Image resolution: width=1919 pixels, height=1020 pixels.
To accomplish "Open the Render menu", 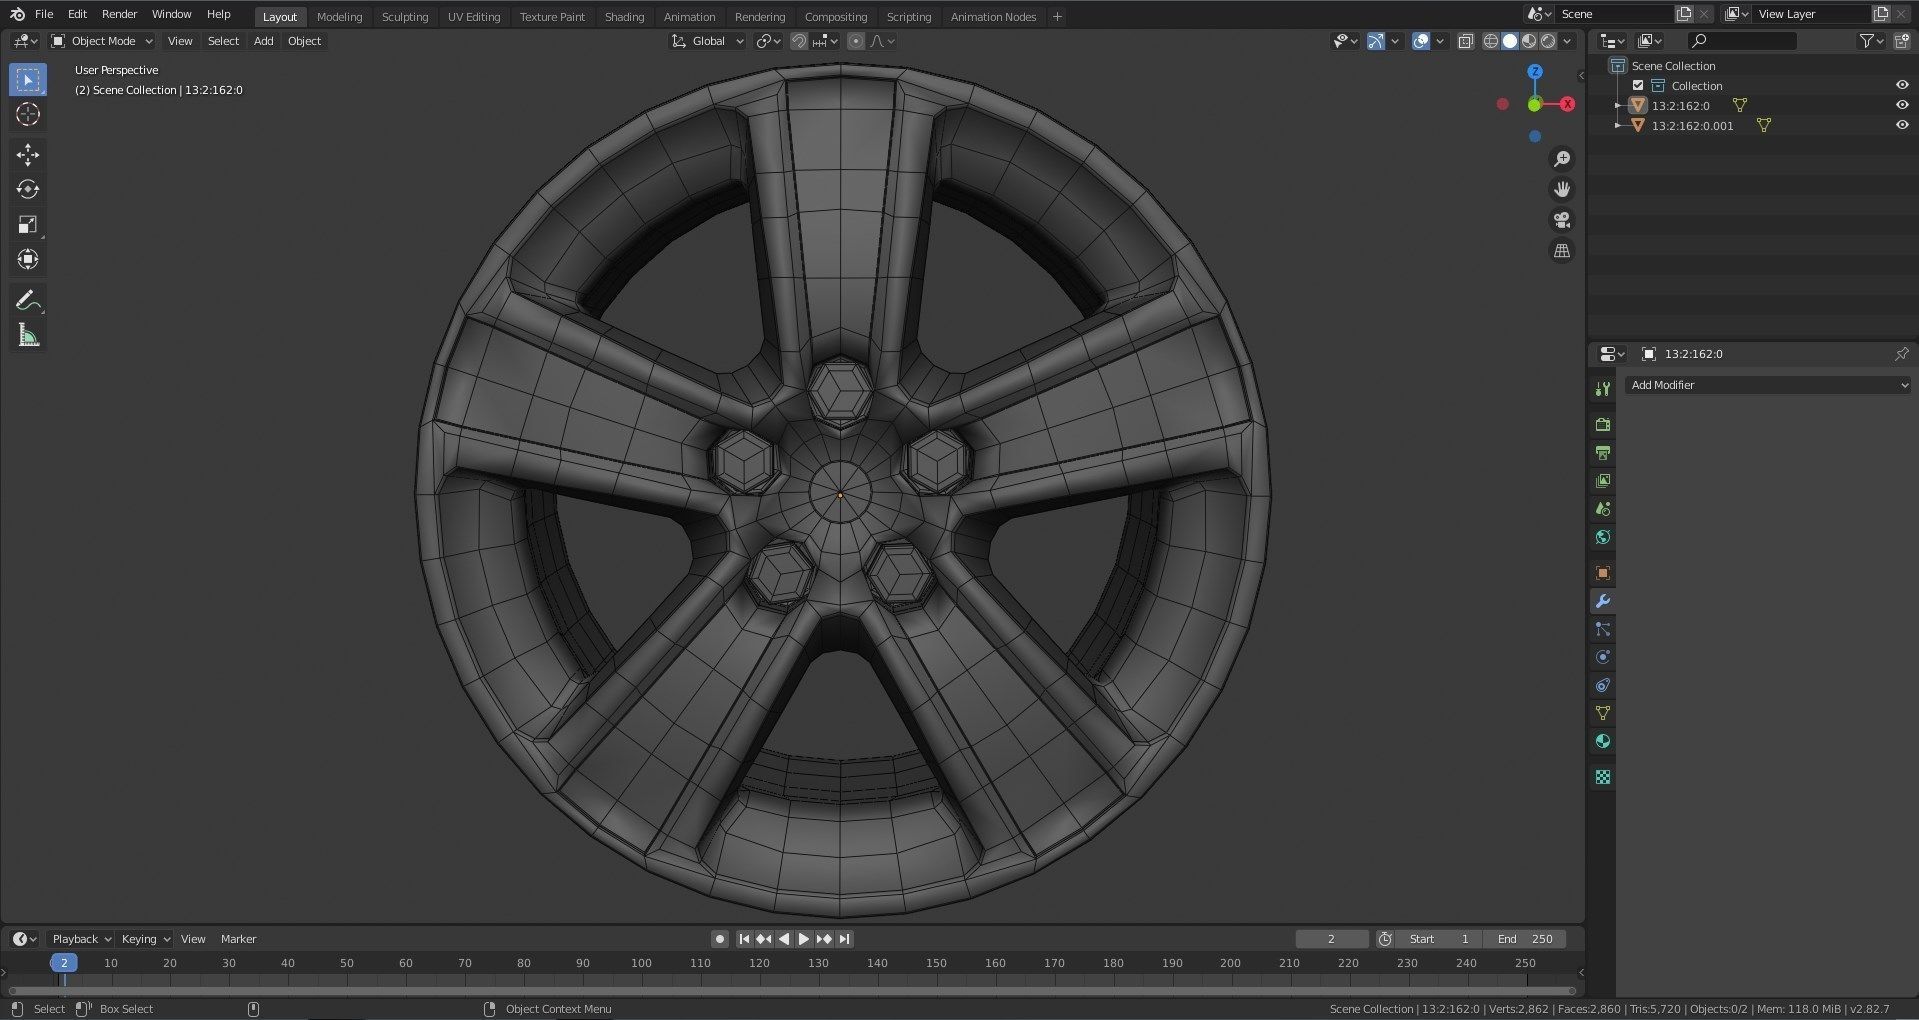I will [119, 14].
